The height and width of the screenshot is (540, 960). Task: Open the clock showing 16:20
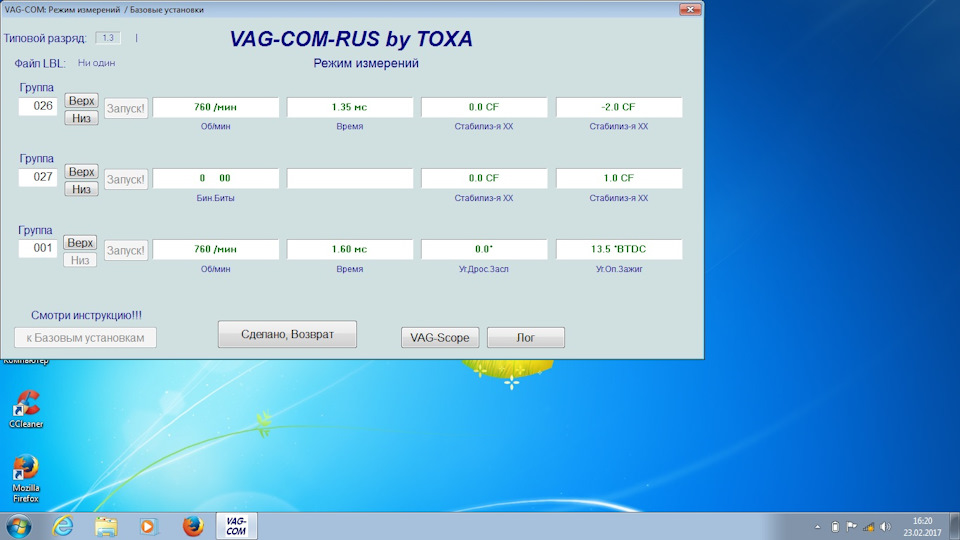pos(922,527)
